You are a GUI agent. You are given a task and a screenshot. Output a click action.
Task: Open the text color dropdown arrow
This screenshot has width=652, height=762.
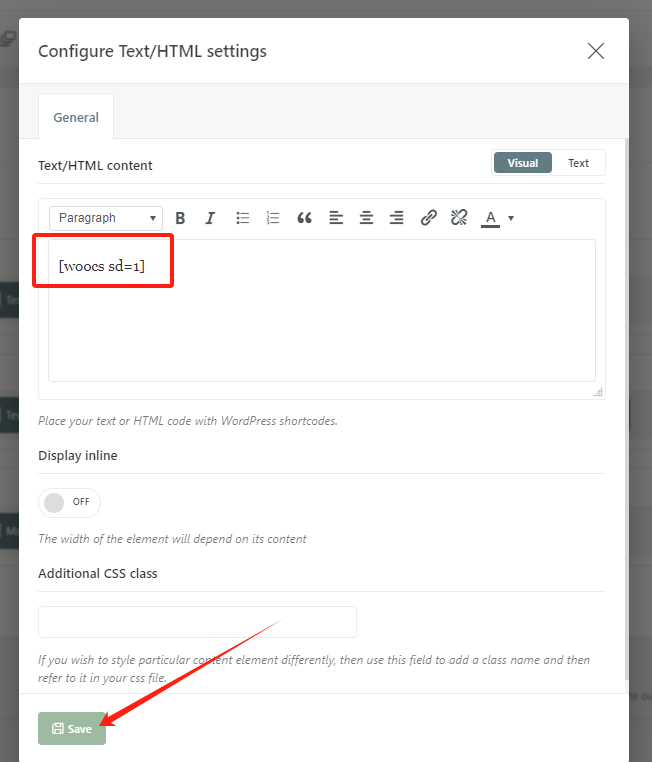point(511,218)
